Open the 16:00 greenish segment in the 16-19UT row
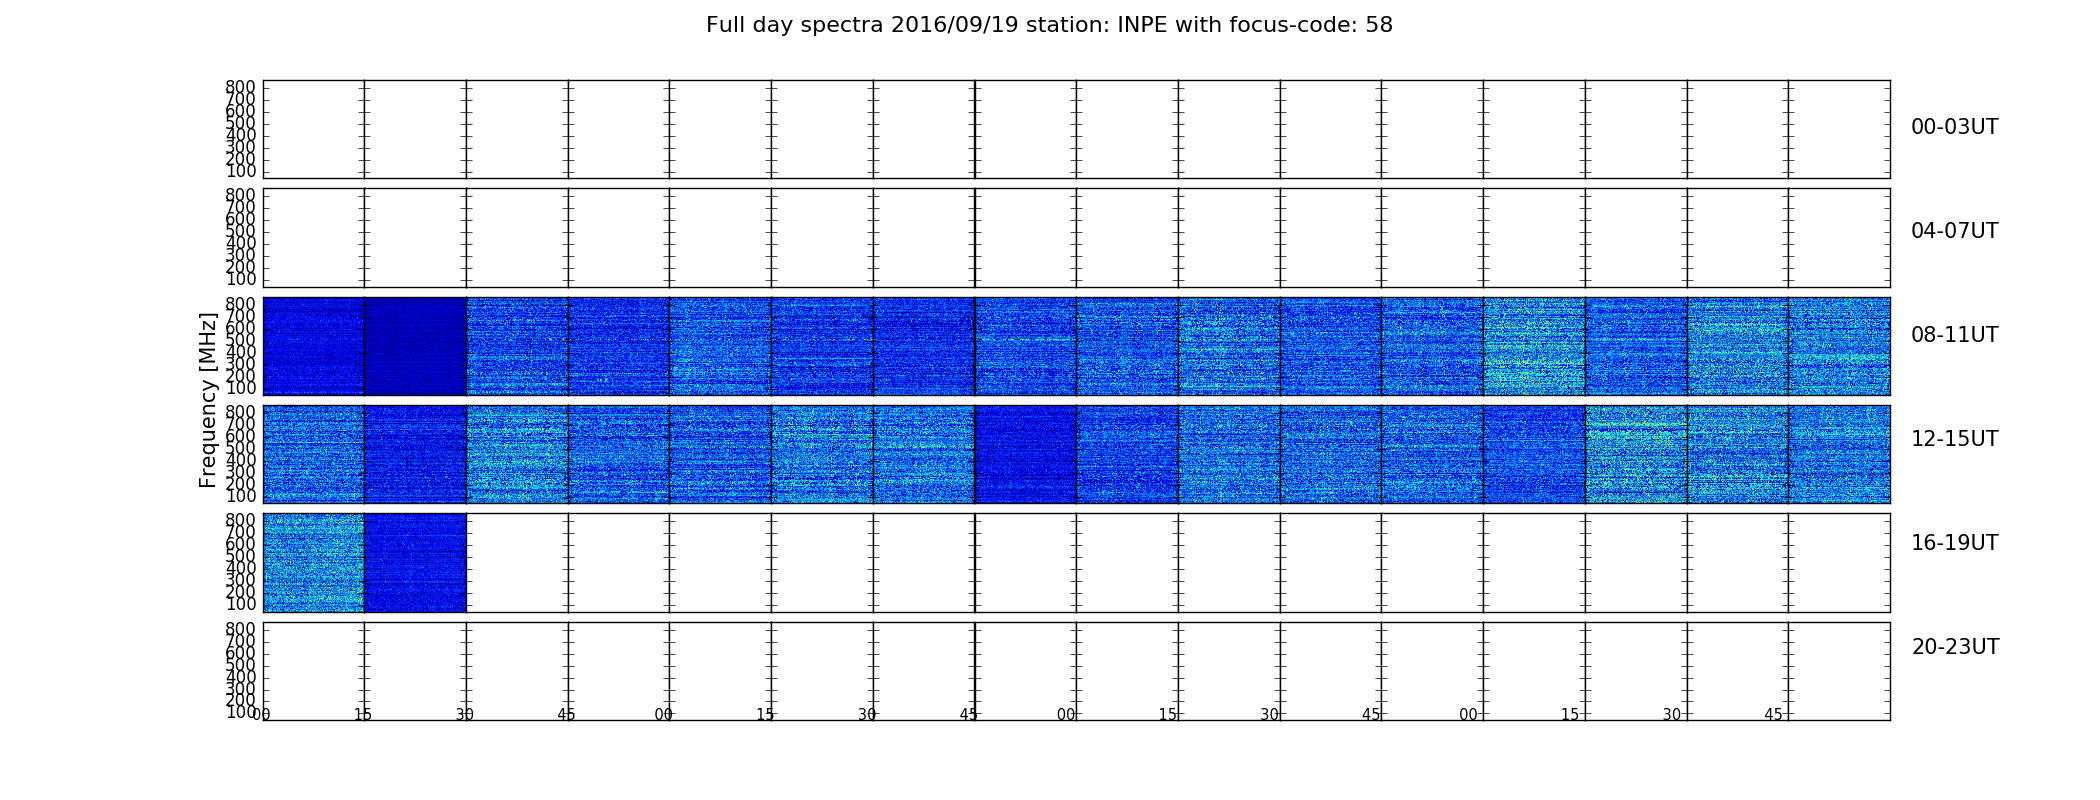 [x=313, y=563]
